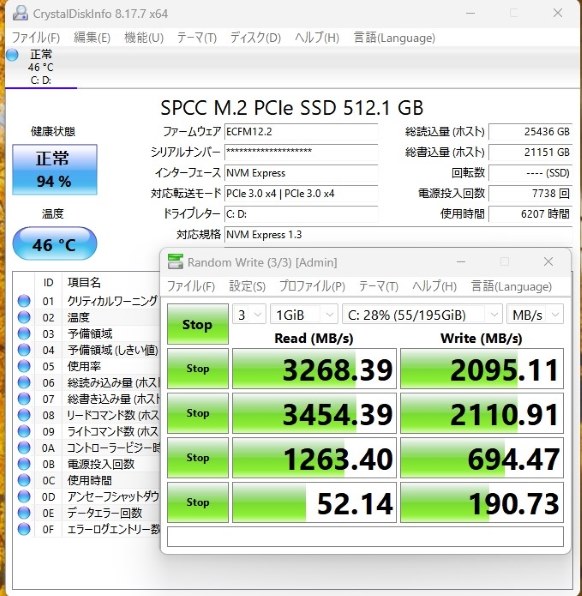This screenshot has width=582, height=596.
Task: Open 設定(S) menu in CrystalDiskMark
Action: click(247, 286)
